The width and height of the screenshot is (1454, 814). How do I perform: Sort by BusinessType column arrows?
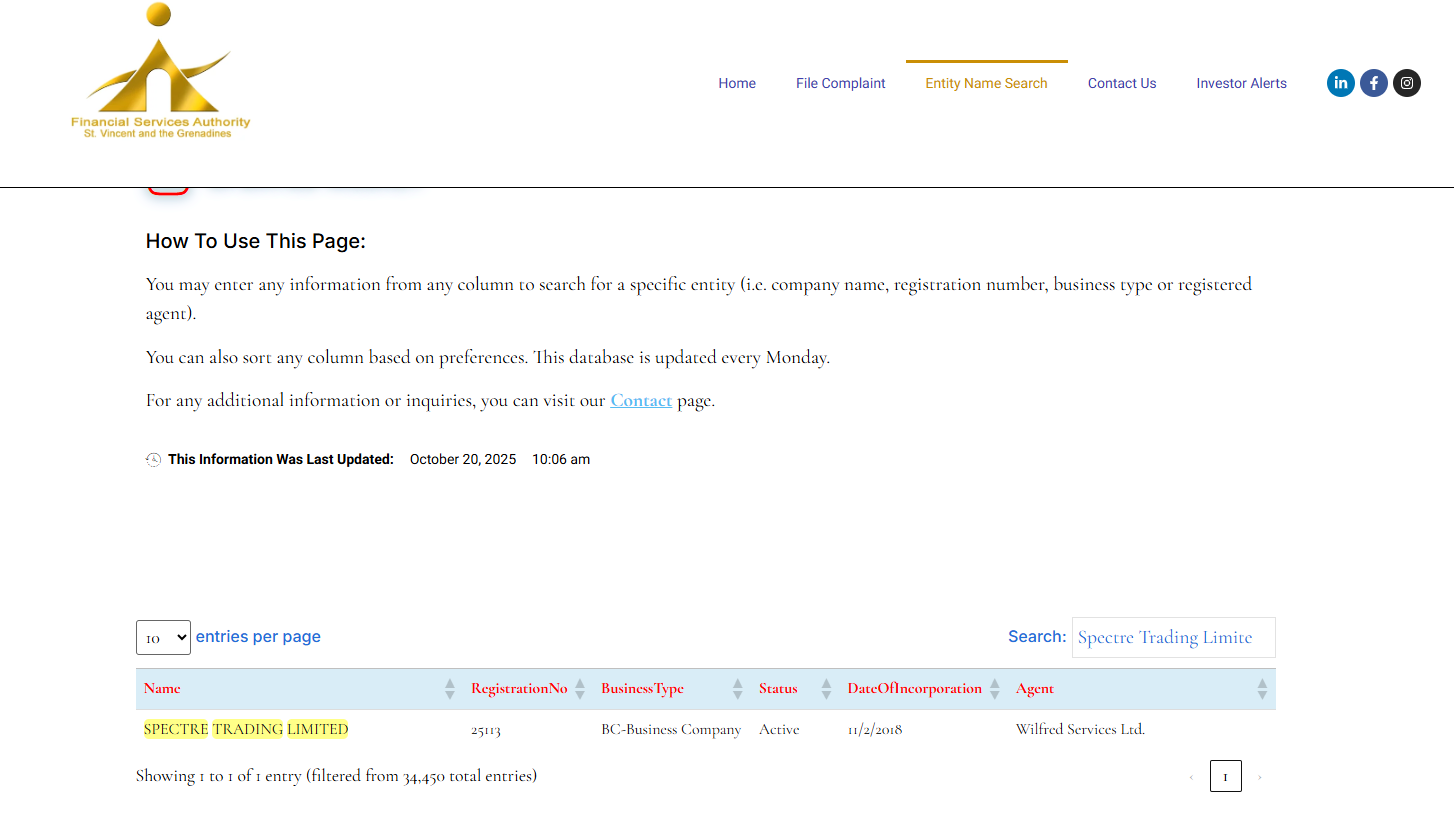737,689
